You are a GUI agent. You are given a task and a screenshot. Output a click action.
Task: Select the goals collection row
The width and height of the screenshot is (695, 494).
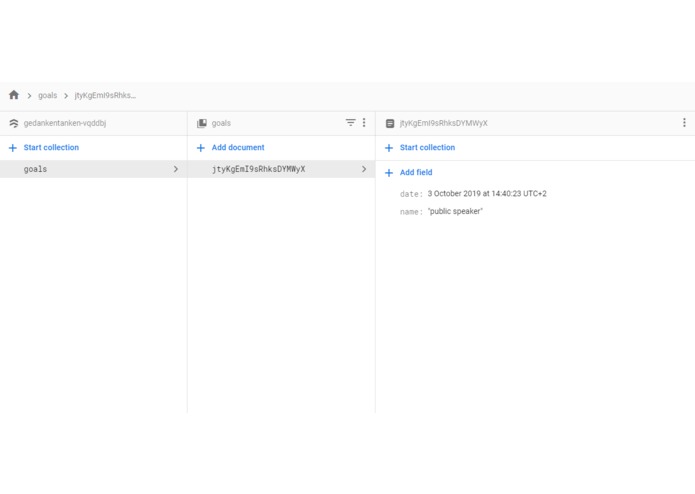click(x=94, y=169)
